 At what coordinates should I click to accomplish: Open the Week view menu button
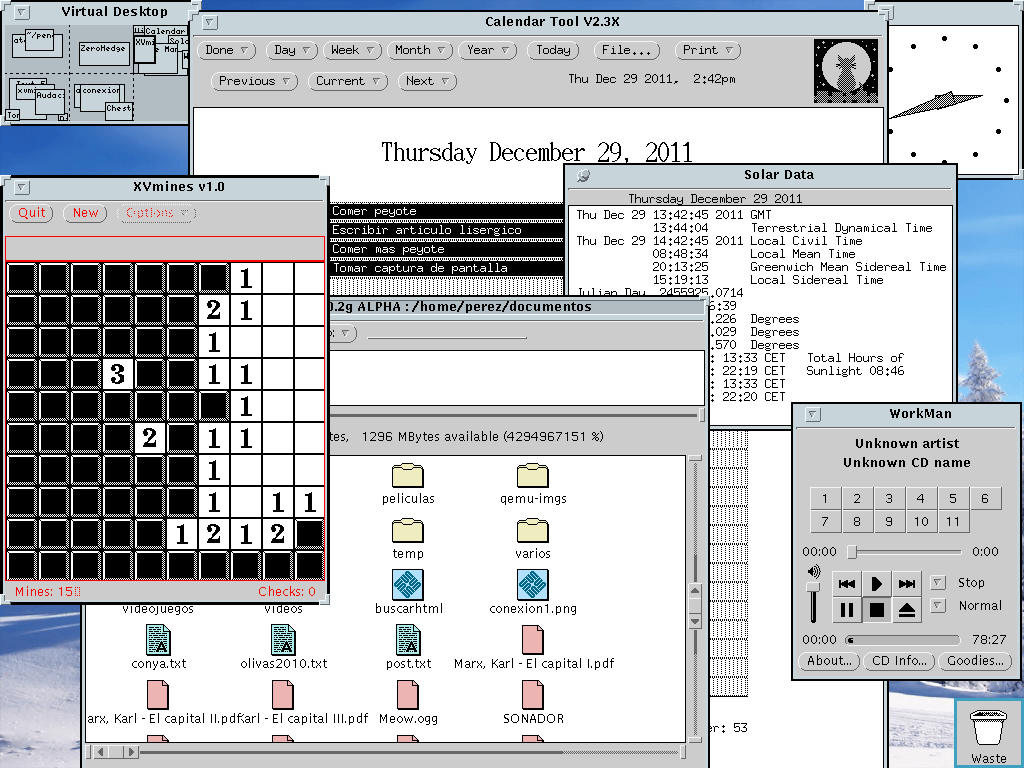click(352, 50)
